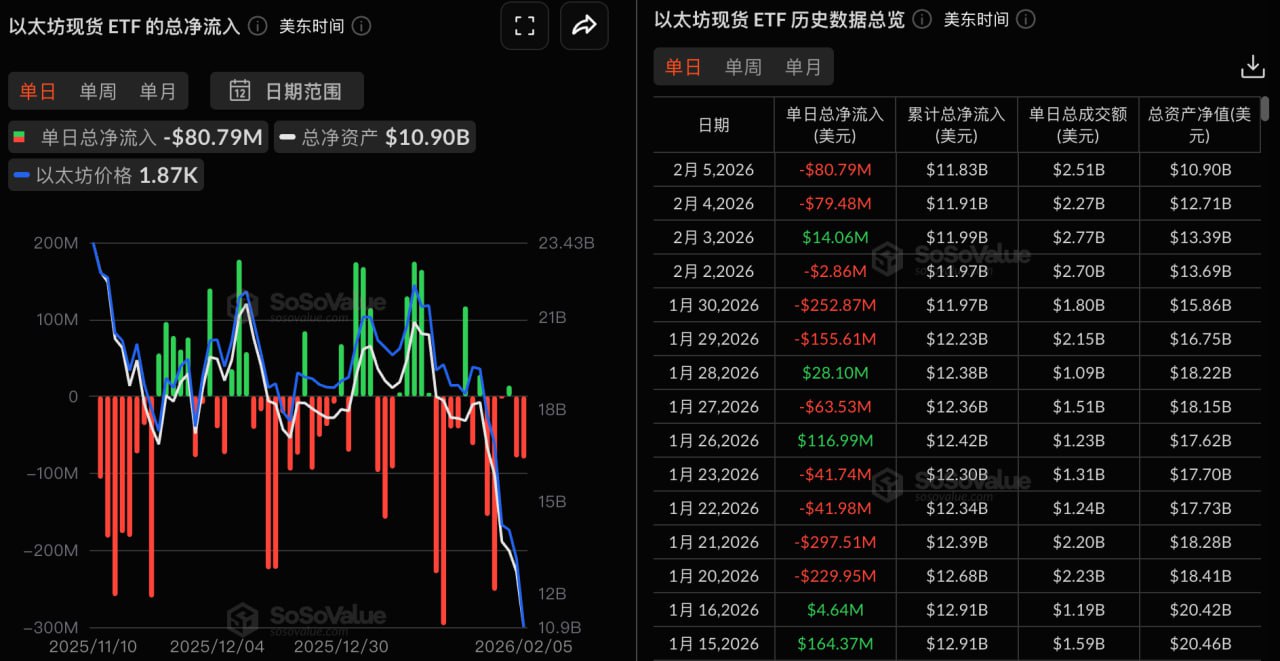Open the 日期范围 calendar icon
Screen dimensions: 1280x661
coord(239,90)
